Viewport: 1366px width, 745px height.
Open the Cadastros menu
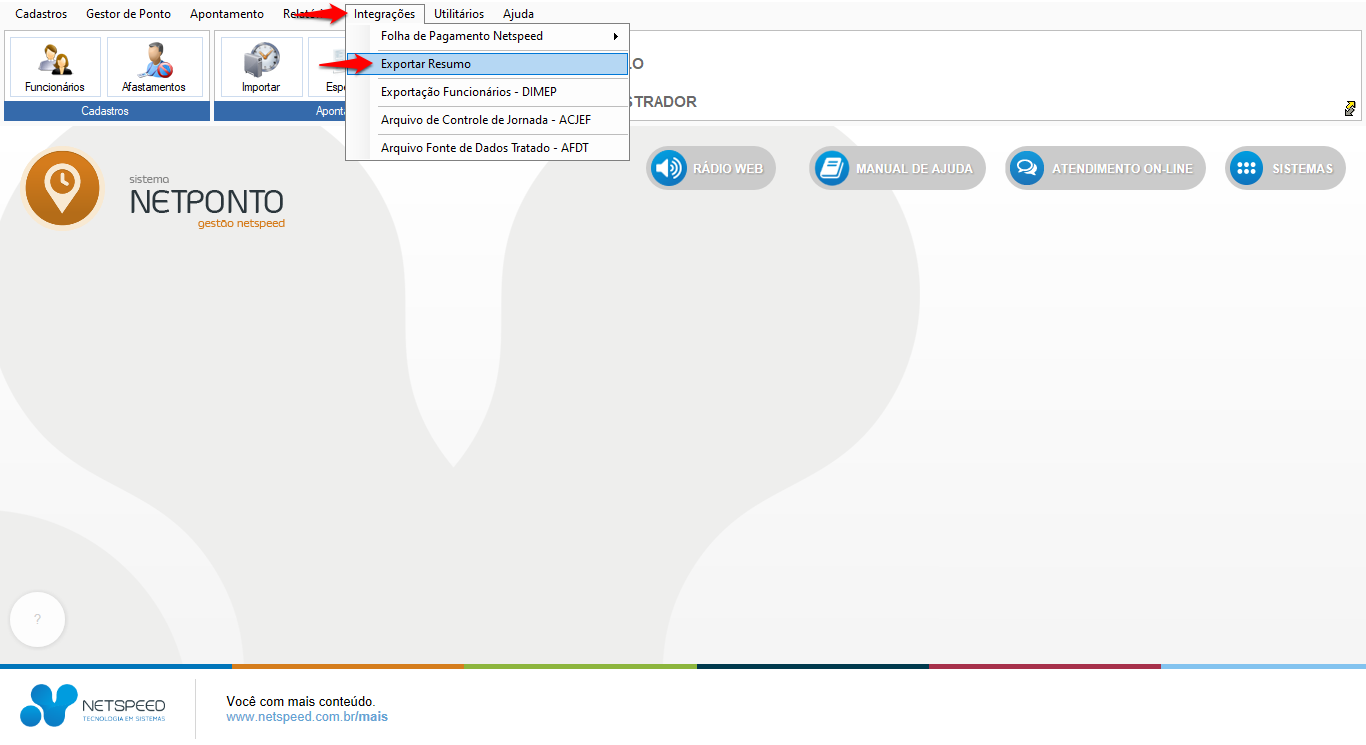[x=41, y=14]
